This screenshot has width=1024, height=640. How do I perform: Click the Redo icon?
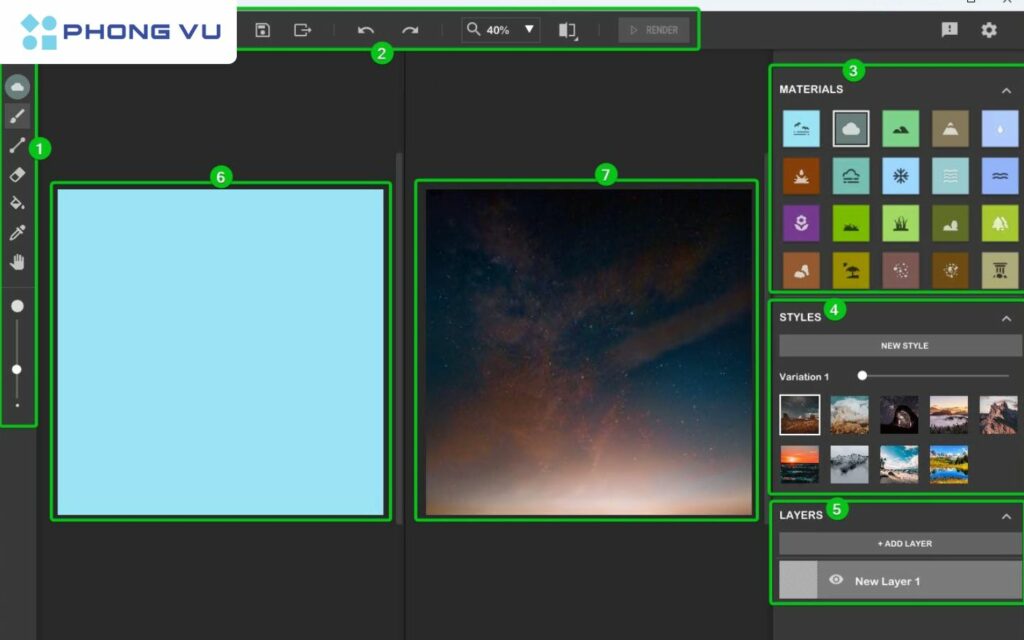410,30
